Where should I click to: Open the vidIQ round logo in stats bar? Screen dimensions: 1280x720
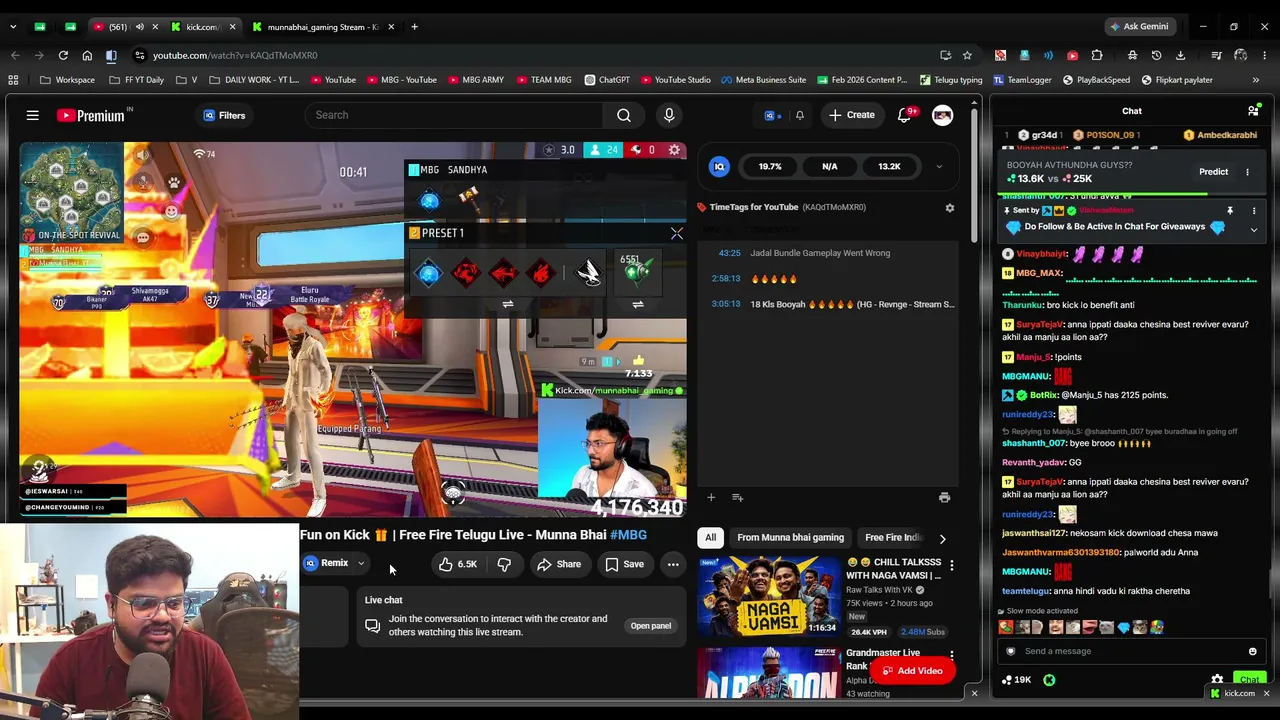click(719, 167)
